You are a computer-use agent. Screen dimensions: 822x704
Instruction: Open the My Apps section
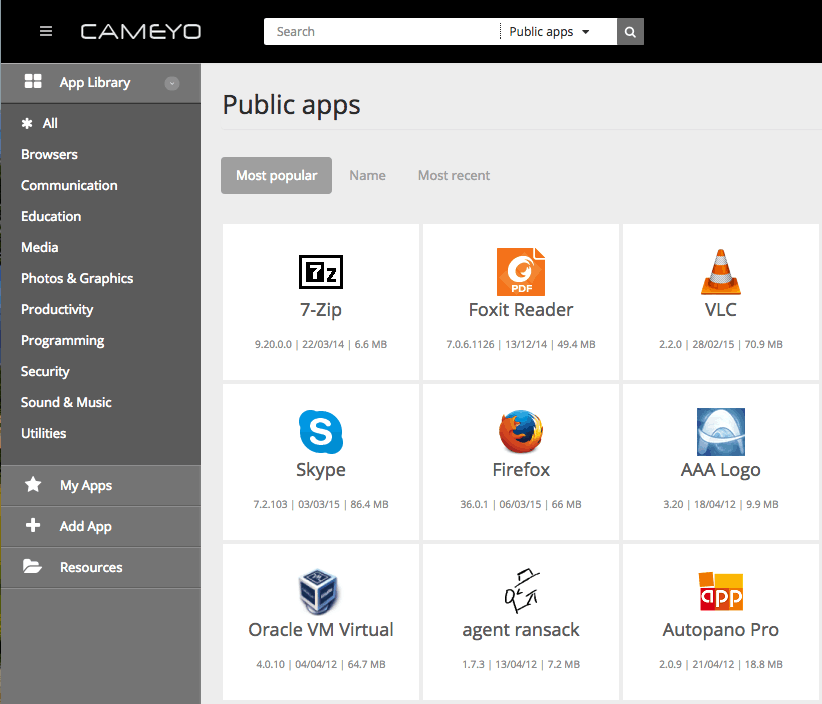[101, 485]
